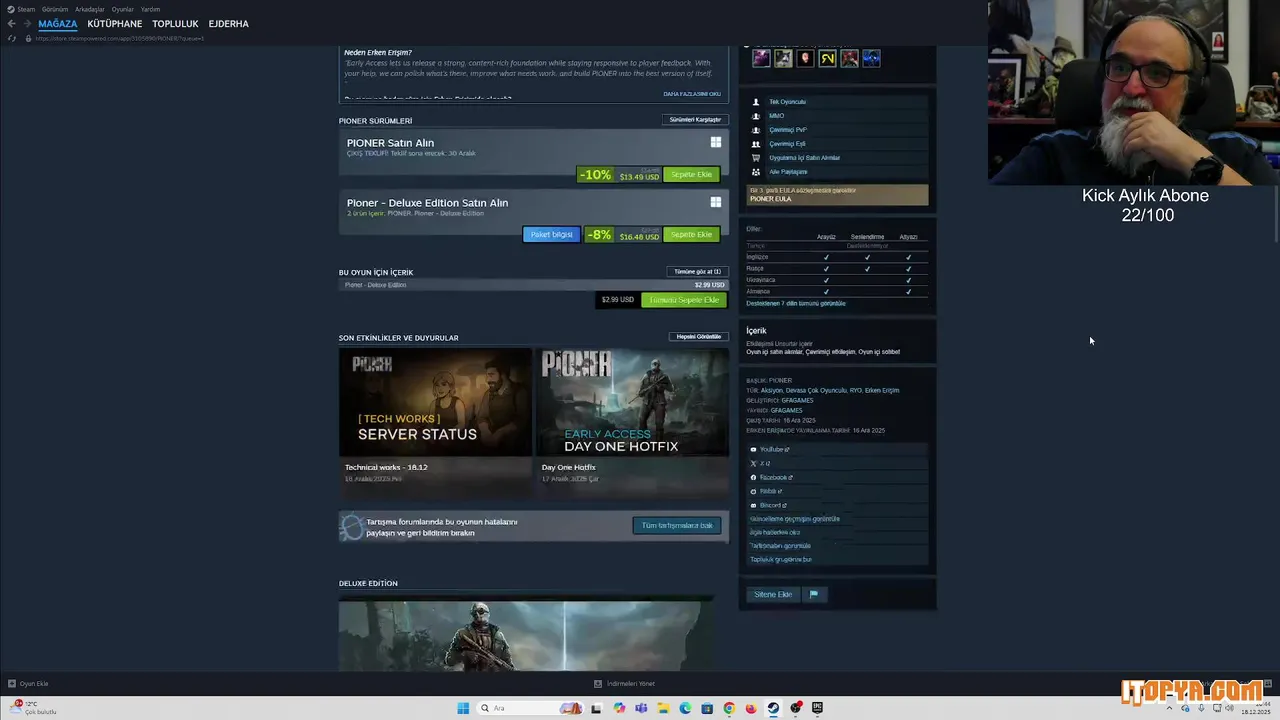This screenshot has width=1280, height=720.
Task: Click Hepsini Görüntüle for events
Action: pos(698,337)
